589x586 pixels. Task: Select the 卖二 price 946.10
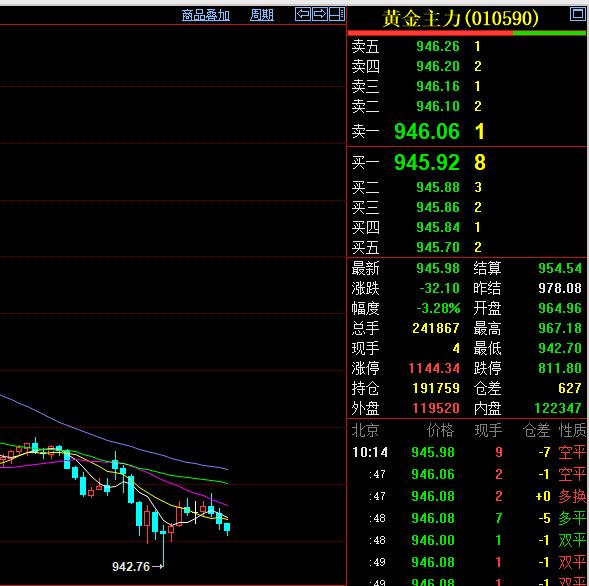pos(438,106)
